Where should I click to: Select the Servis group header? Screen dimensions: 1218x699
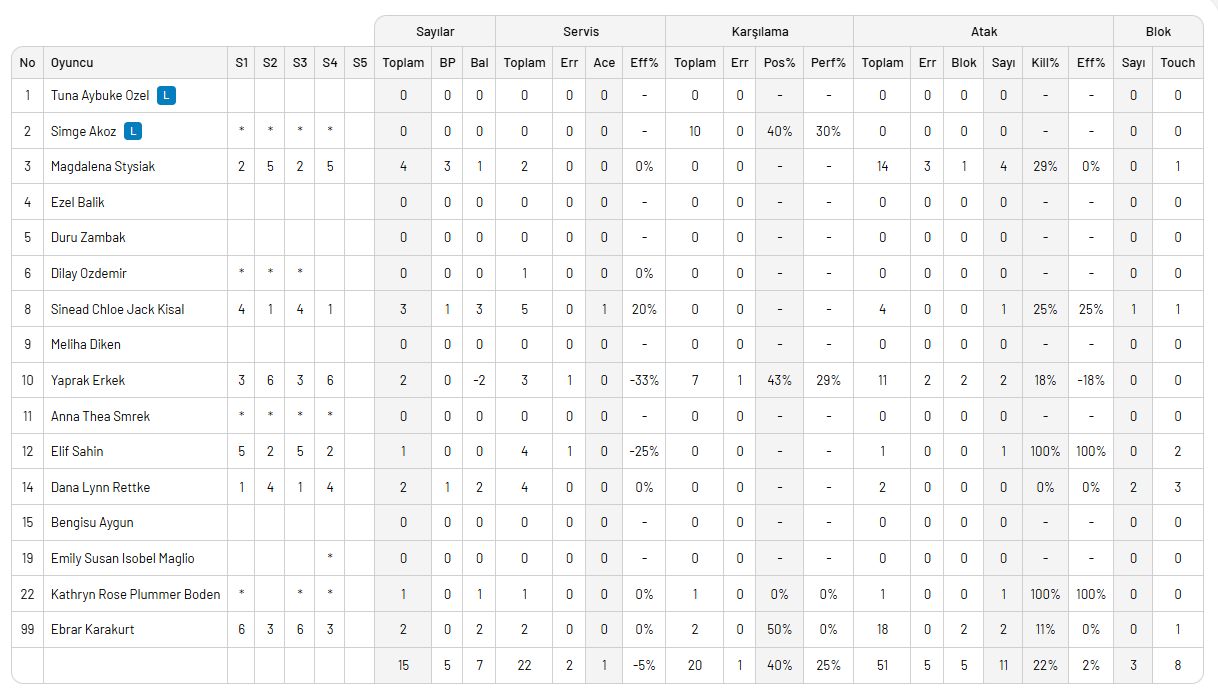click(580, 31)
